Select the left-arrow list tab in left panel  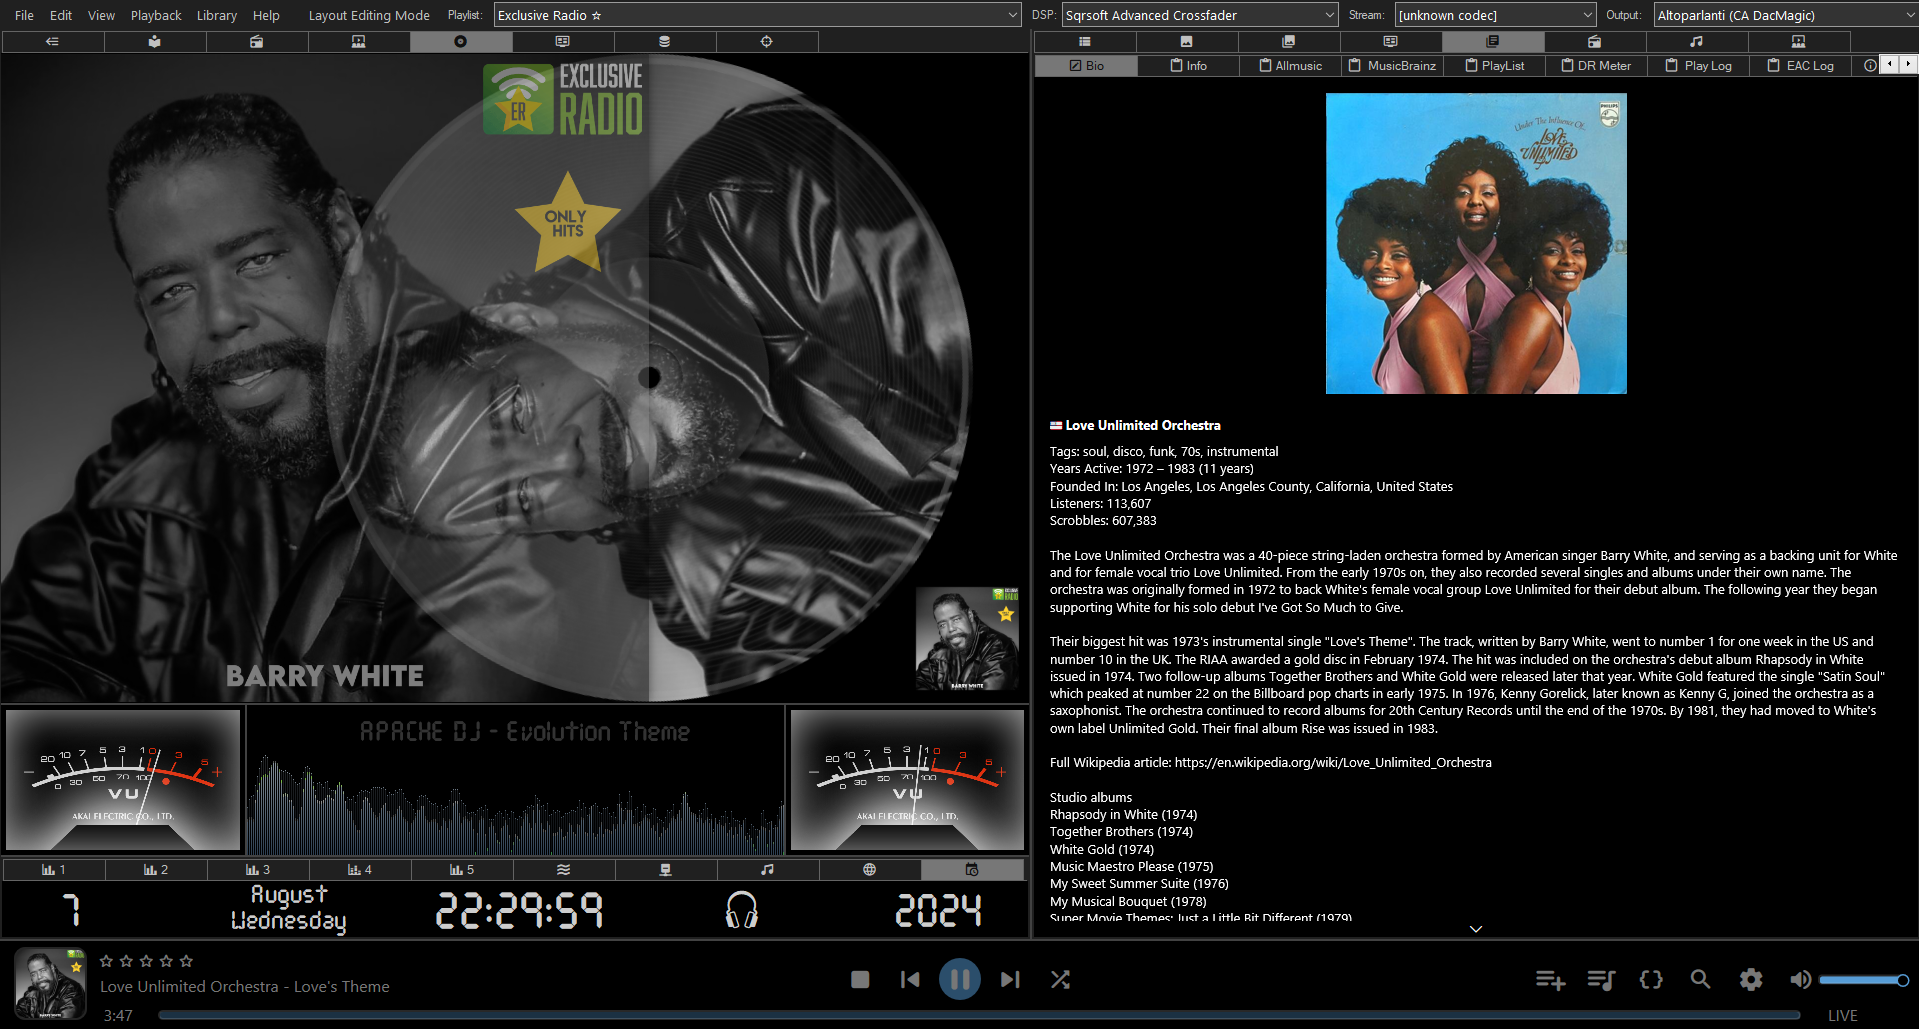point(52,42)
